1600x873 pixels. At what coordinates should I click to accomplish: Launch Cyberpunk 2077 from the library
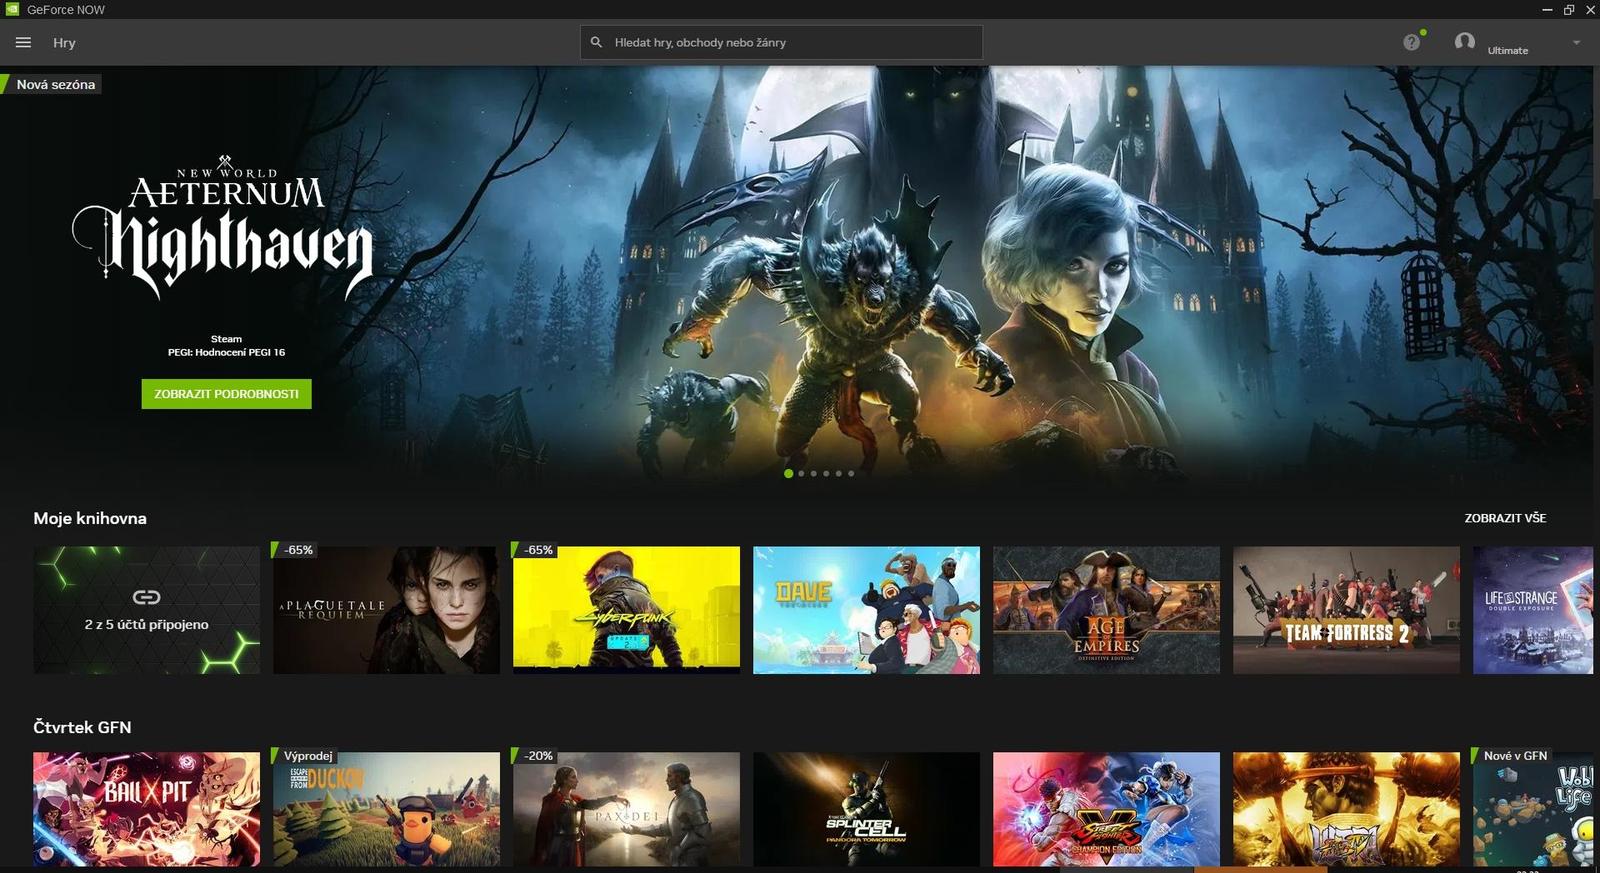pos(626,610)
